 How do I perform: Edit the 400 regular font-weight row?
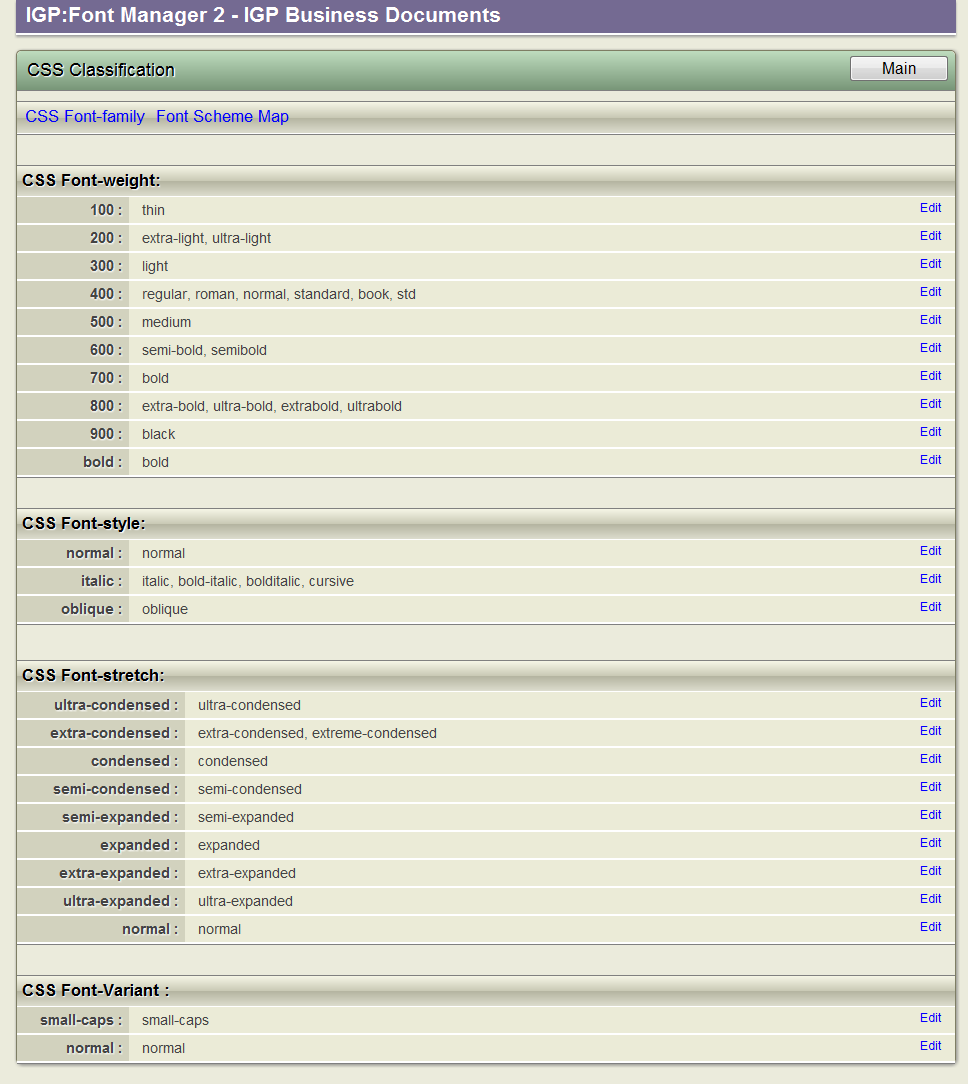click(x=930, y=292)
